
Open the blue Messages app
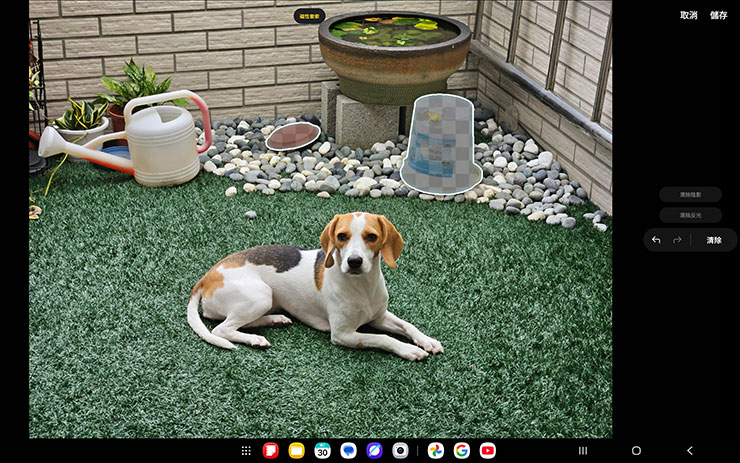point(348,451)
